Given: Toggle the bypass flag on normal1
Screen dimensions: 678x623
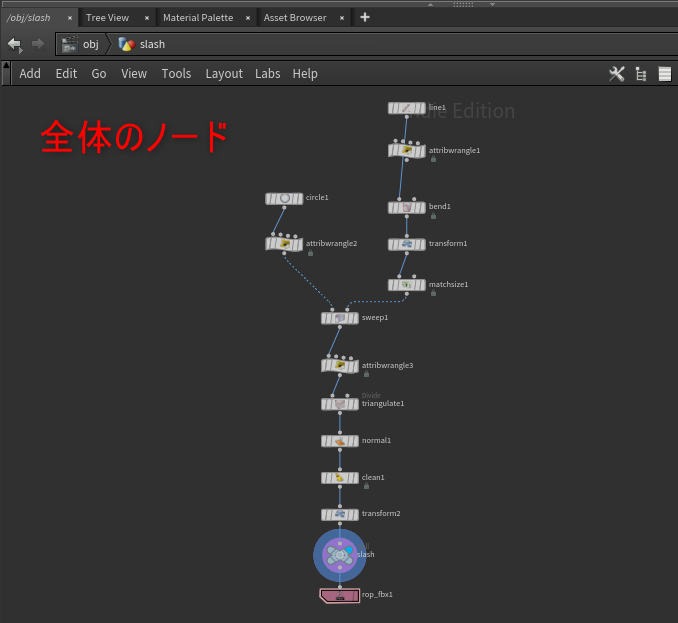Looking at the screenshot, I should pyautogui.click(x=324, y=441).
